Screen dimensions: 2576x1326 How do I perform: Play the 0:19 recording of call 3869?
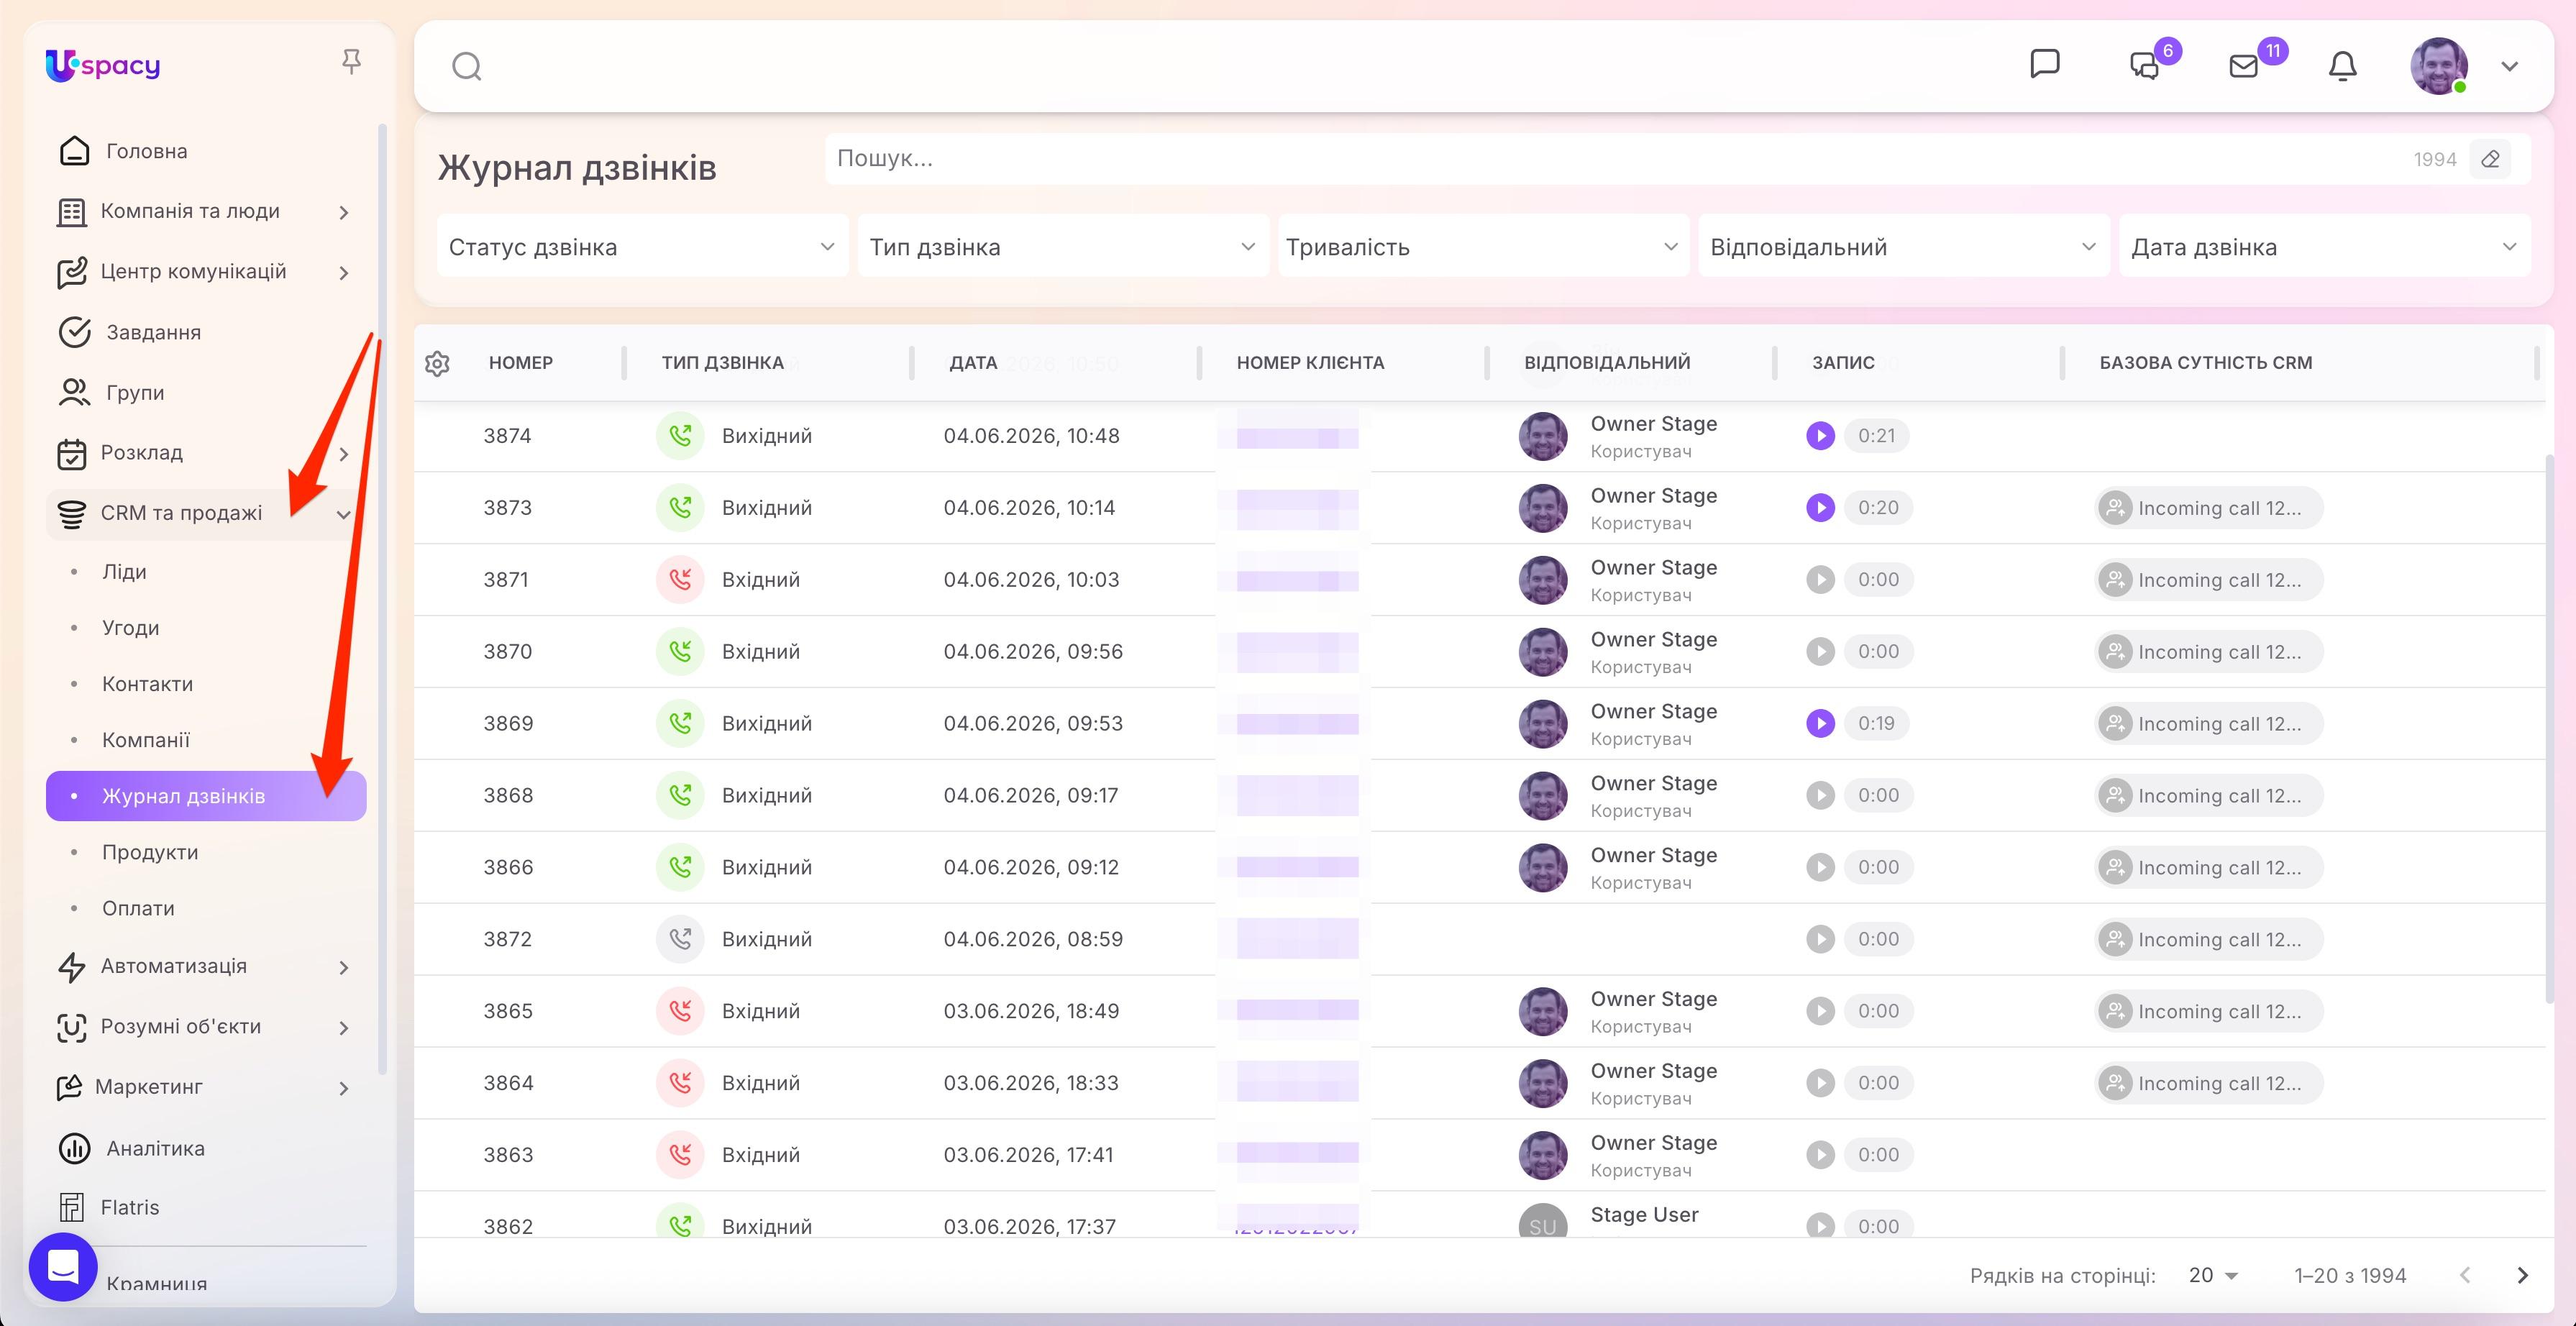tap(1820, 723)
